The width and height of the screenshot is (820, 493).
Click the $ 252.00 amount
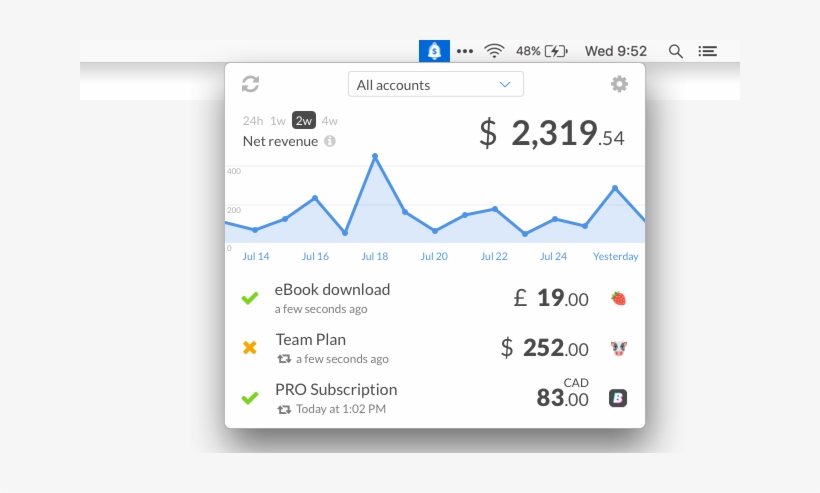[544, 348]
